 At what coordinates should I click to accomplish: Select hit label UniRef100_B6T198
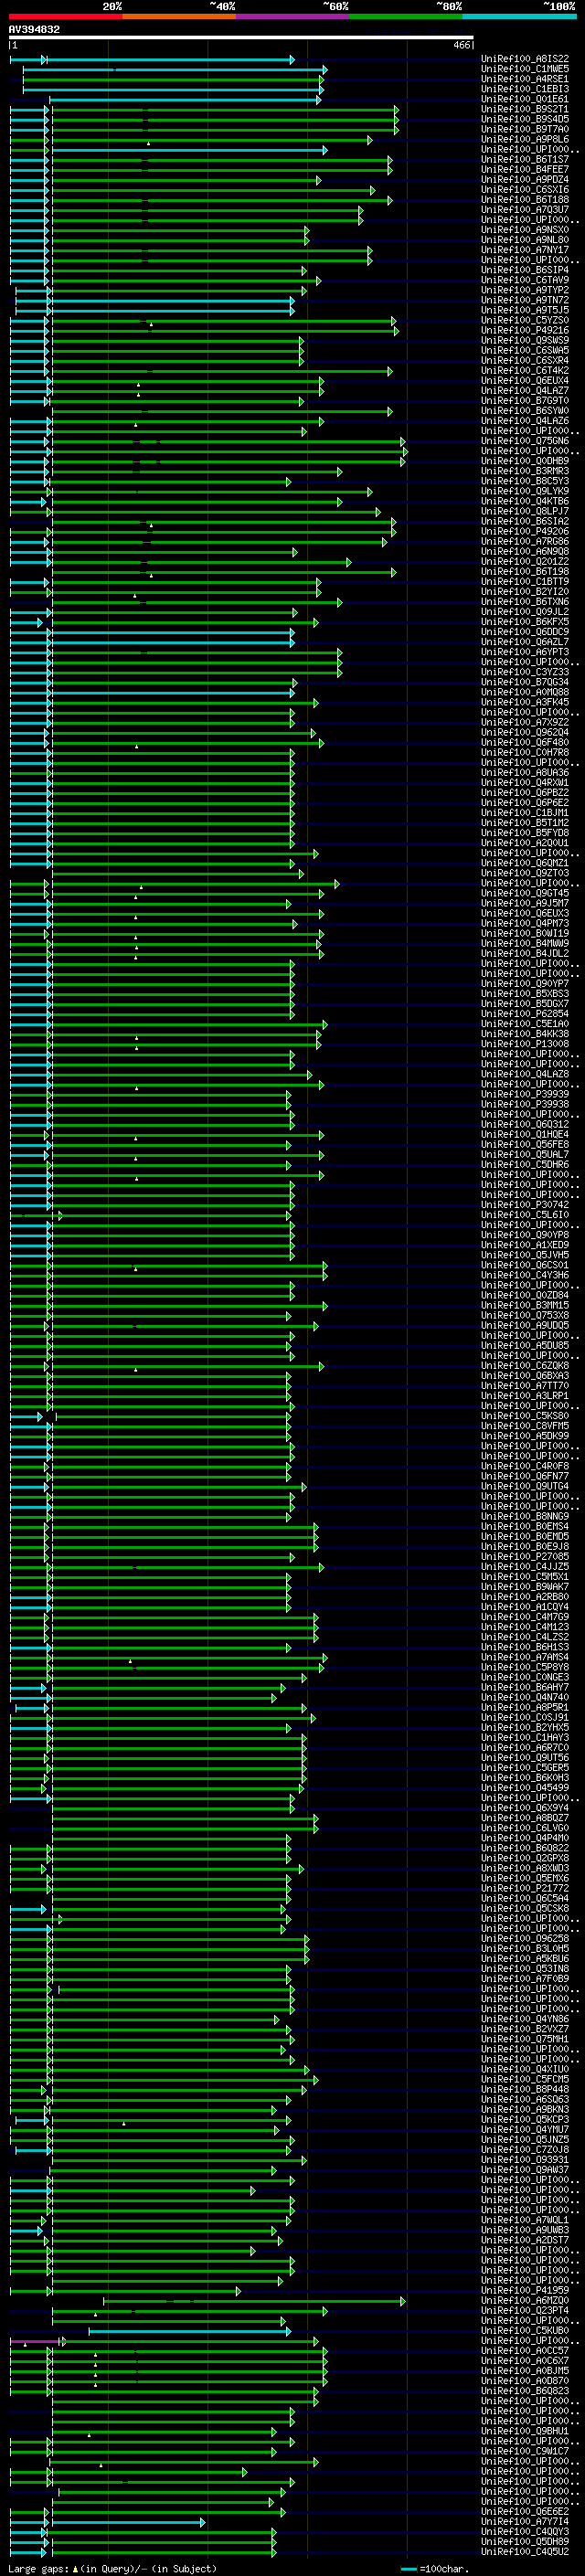(x=525, y=571)
